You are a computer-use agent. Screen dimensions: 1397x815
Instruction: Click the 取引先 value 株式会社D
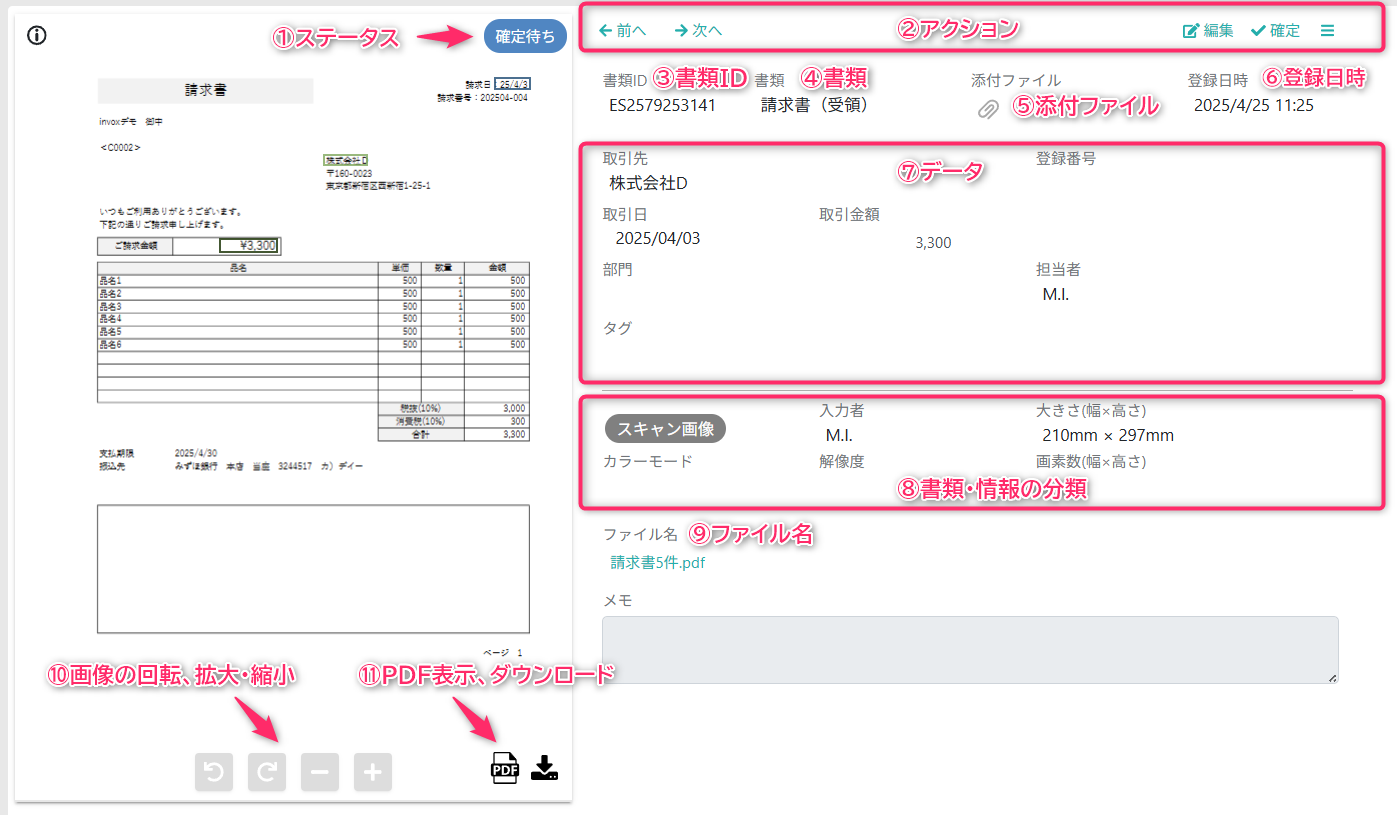648,184
